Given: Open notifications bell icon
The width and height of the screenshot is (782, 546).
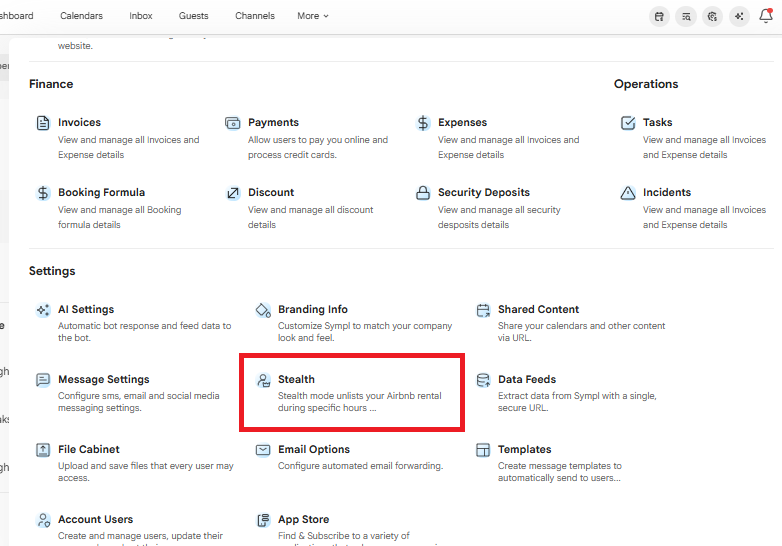Looking at the screenshot, I should [766, 16].
